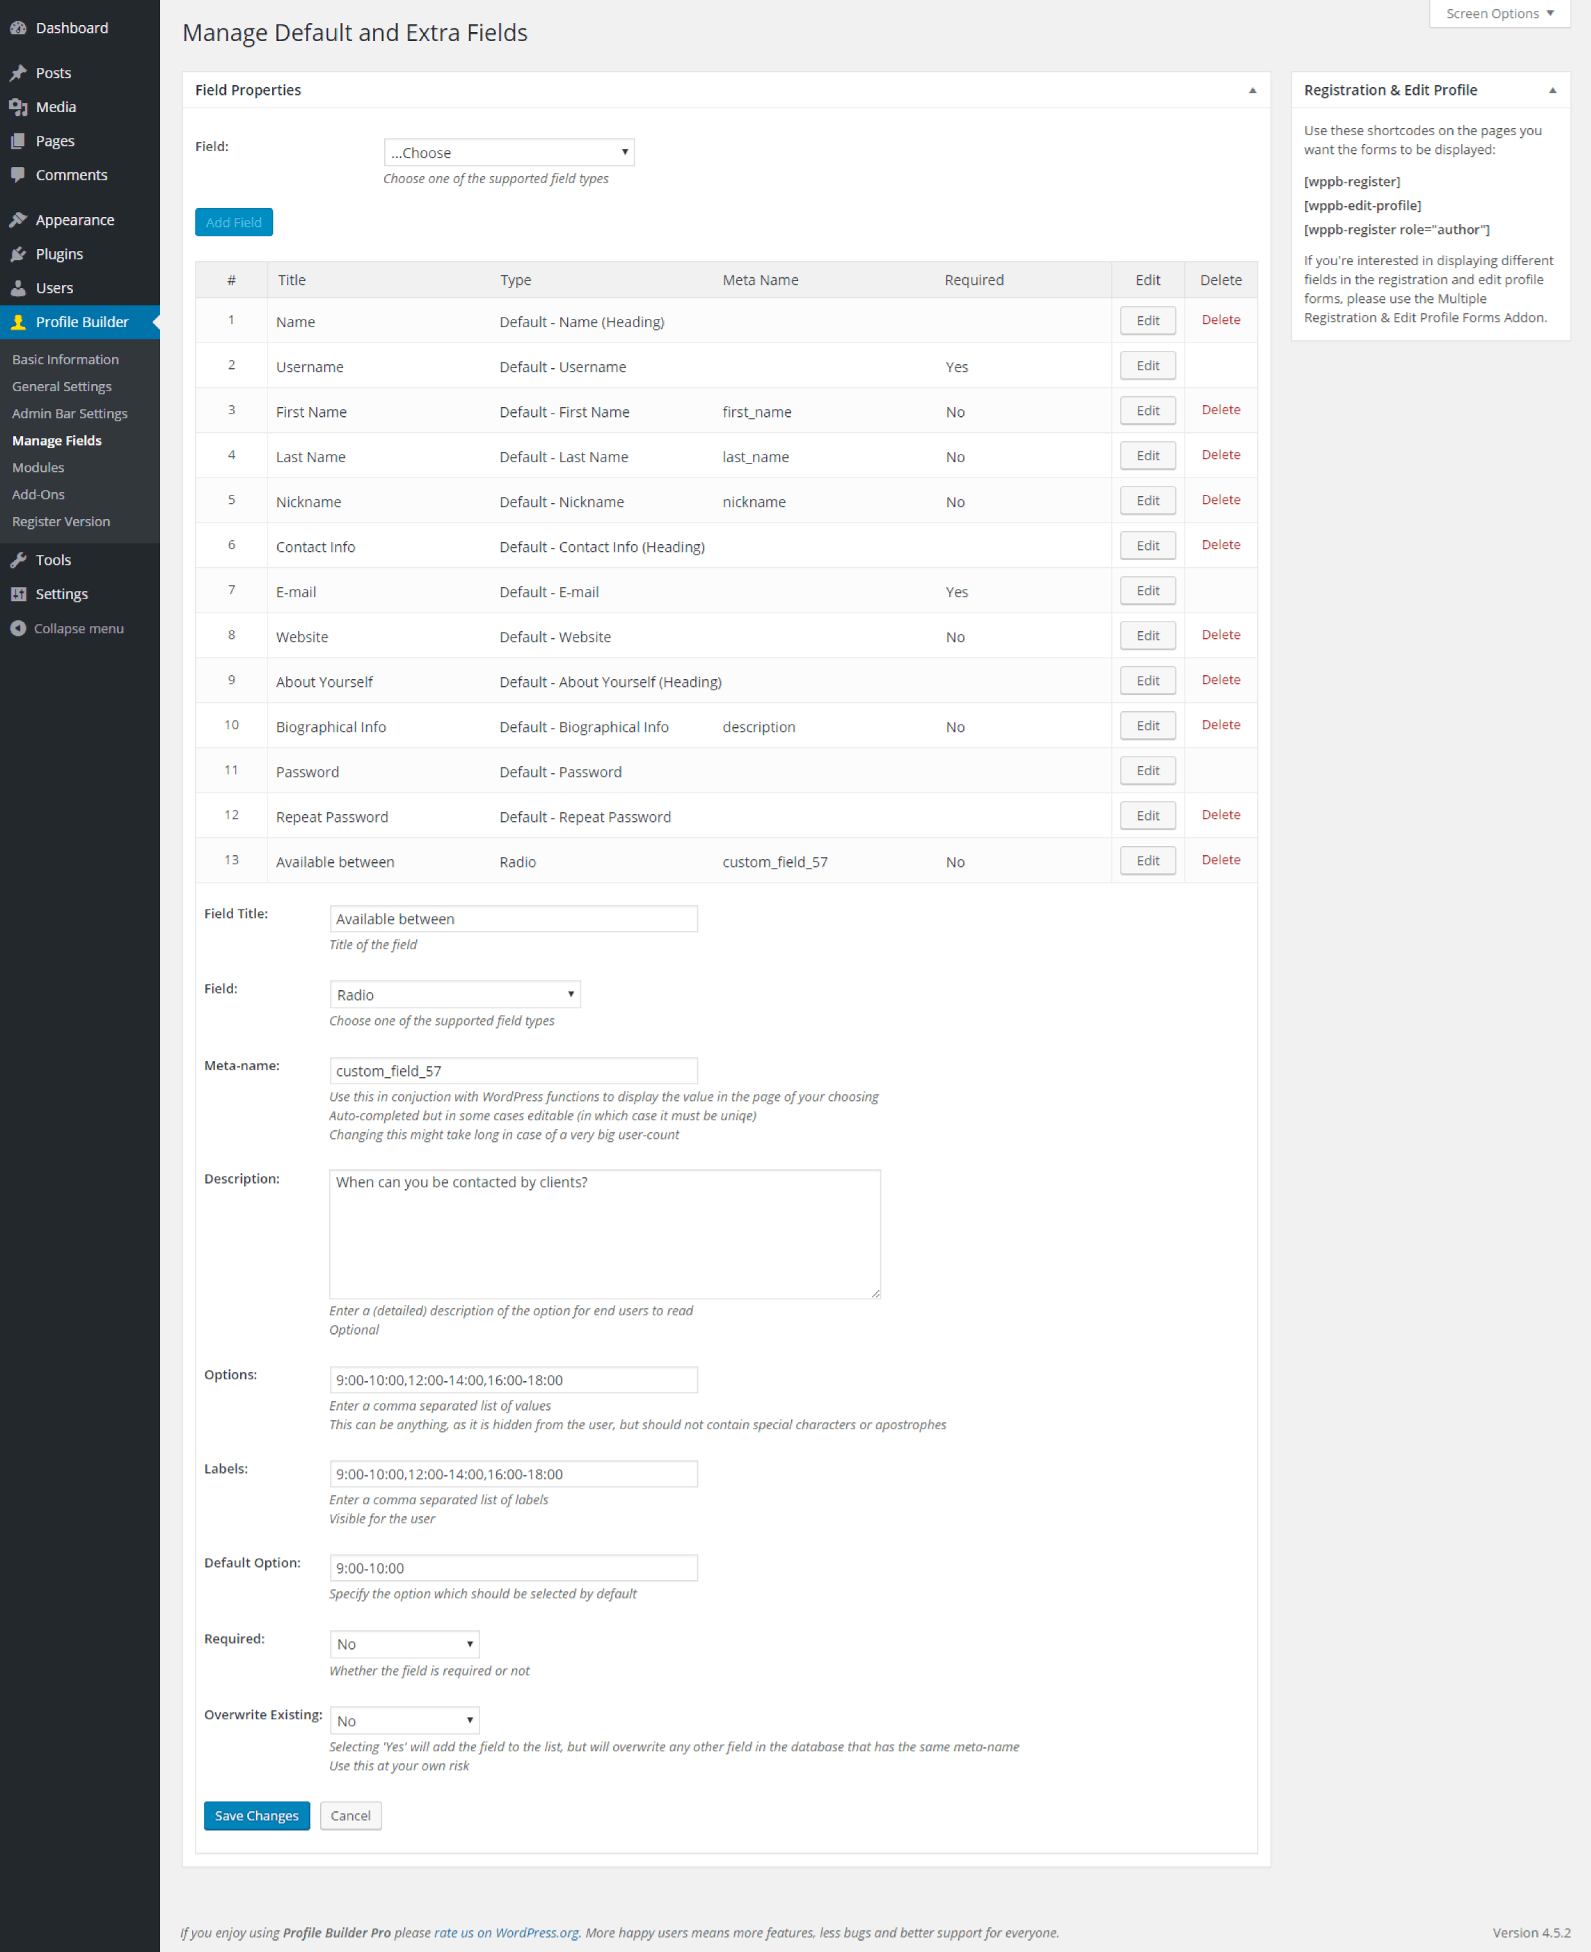Delete the Nickname field
Viewport: 1591px width, 1952px height.
tap(1221, 500)
